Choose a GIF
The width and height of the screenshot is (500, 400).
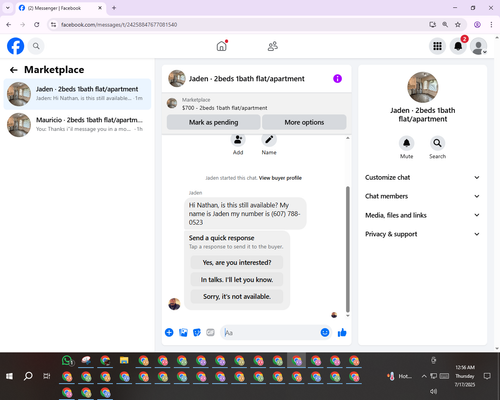point(210,332)
